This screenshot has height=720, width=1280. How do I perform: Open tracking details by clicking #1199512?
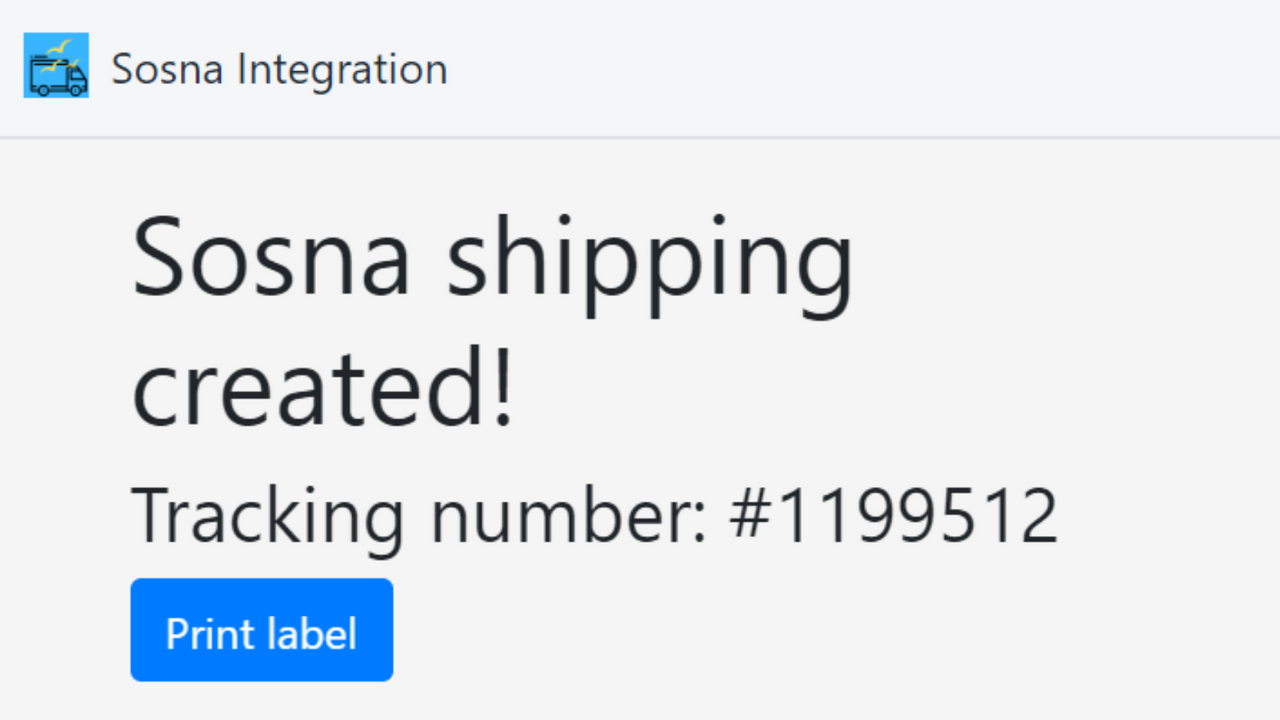click(893, 515)
